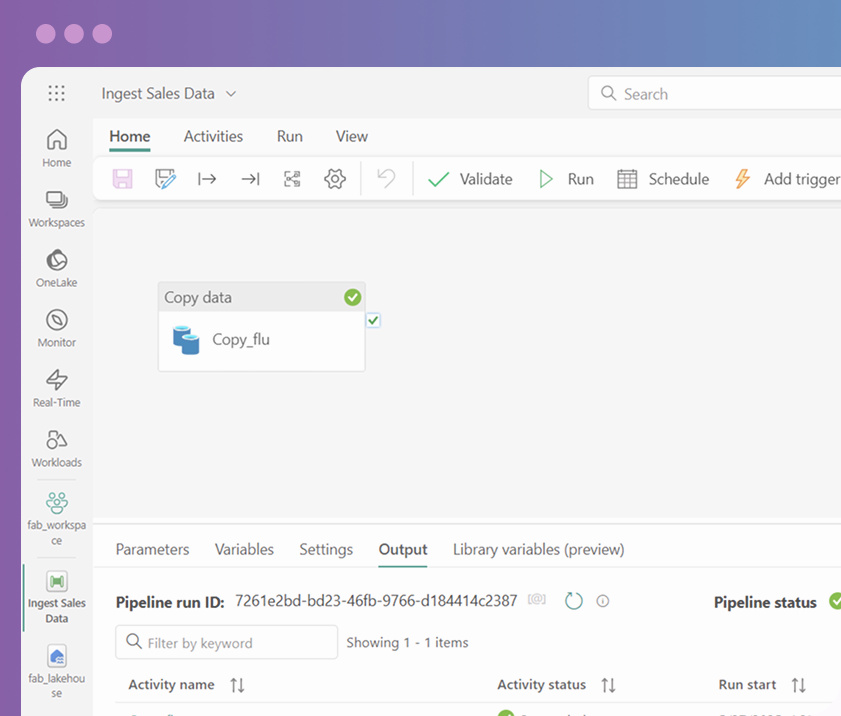This screenshot has height=716, width=841.
Task: Go to Monitor in left navigation
Action: tap(57, 328)
